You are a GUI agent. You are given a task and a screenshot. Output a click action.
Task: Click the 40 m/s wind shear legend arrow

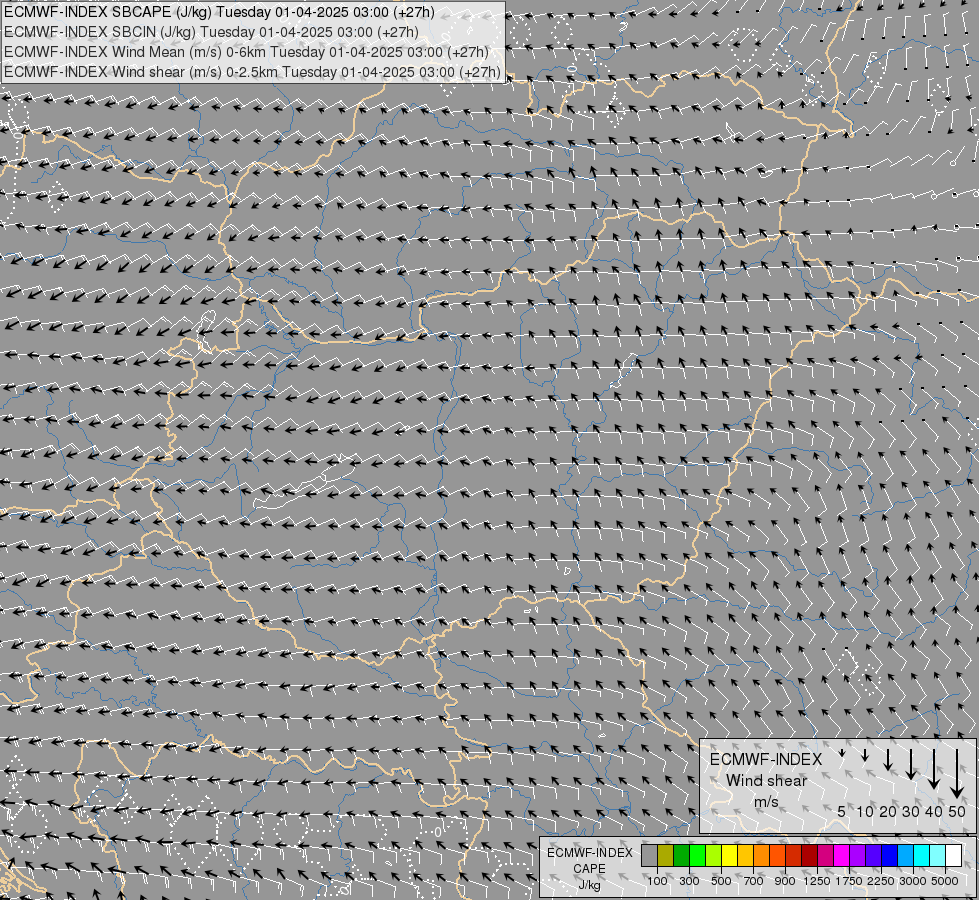pyautogui.click(x=934, y=769)
